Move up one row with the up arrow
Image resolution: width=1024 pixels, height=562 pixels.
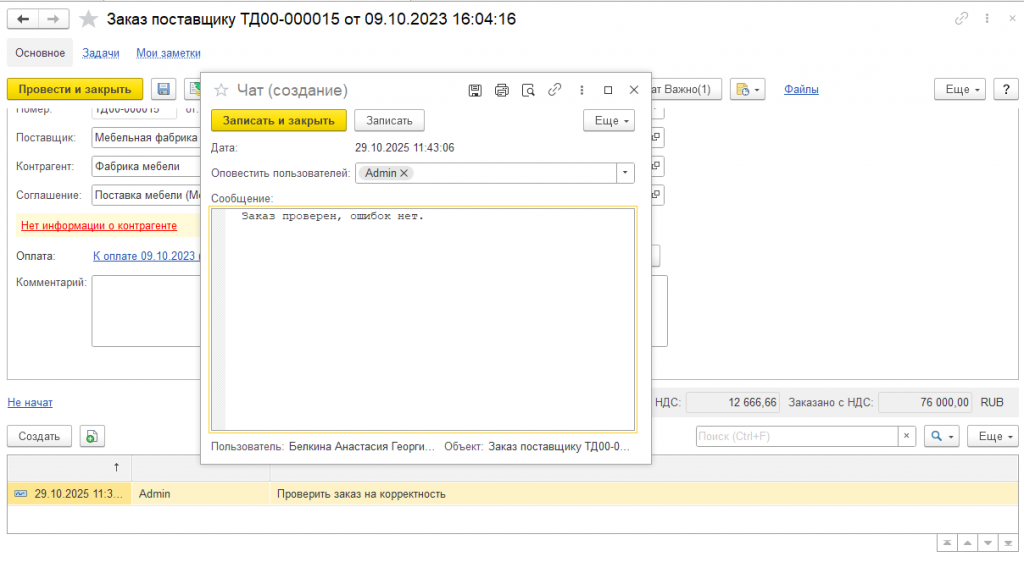click(x=967, y=543)
